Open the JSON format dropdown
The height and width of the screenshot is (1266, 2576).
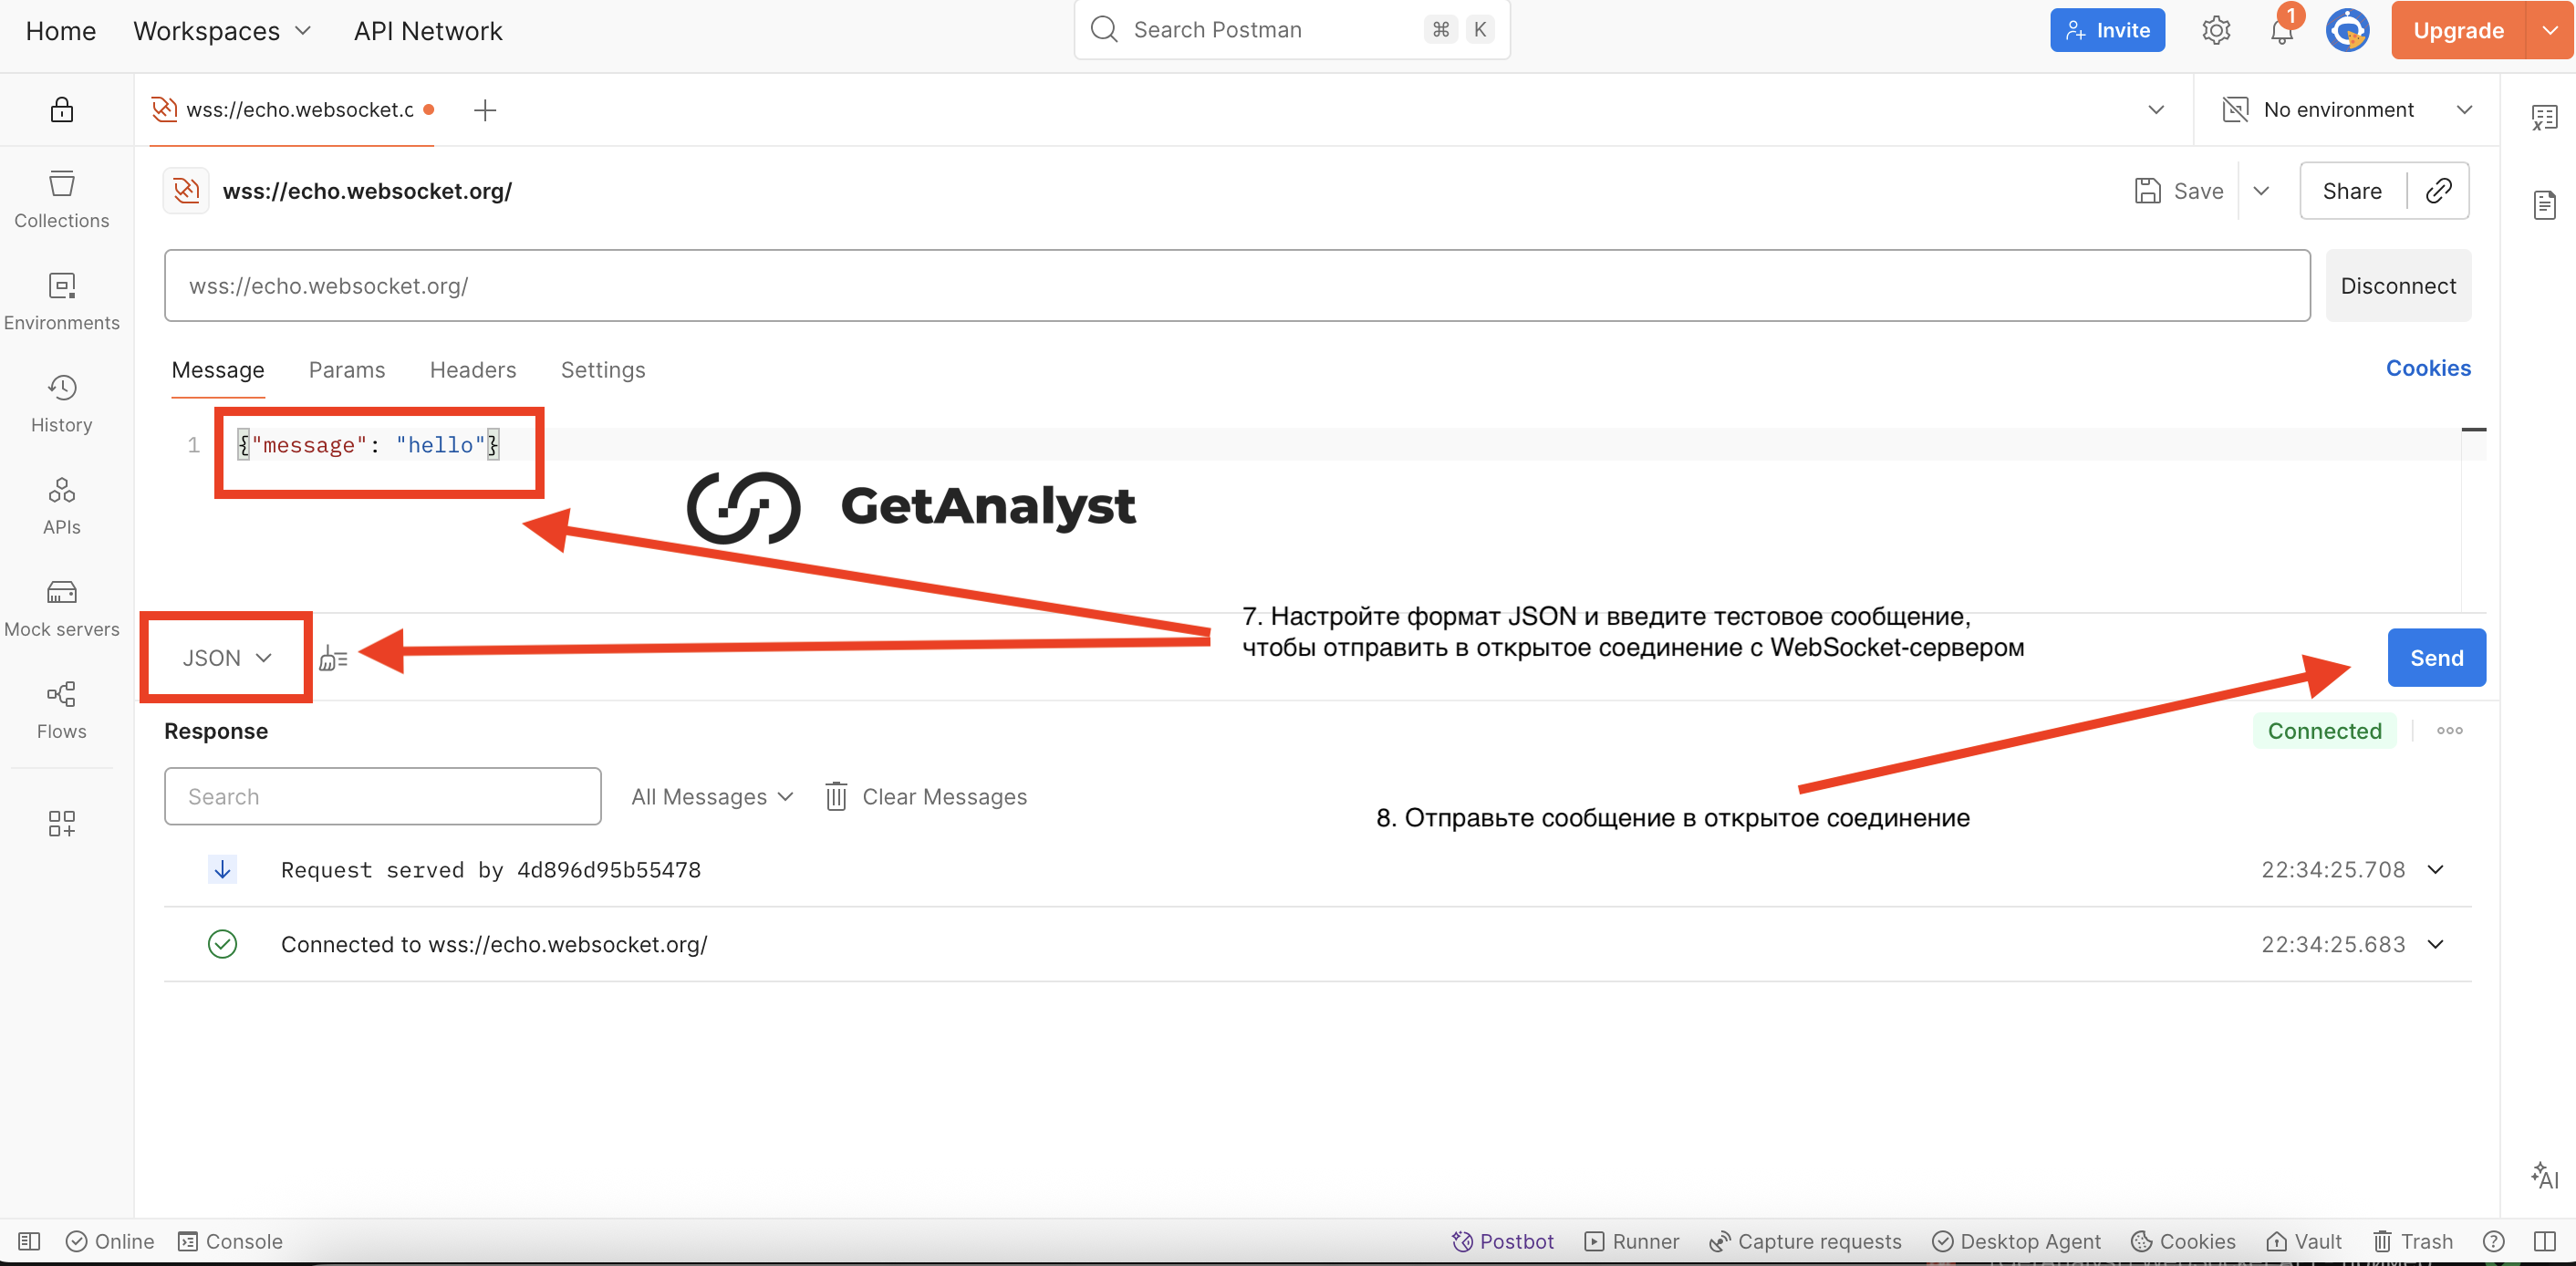point(226,657)
